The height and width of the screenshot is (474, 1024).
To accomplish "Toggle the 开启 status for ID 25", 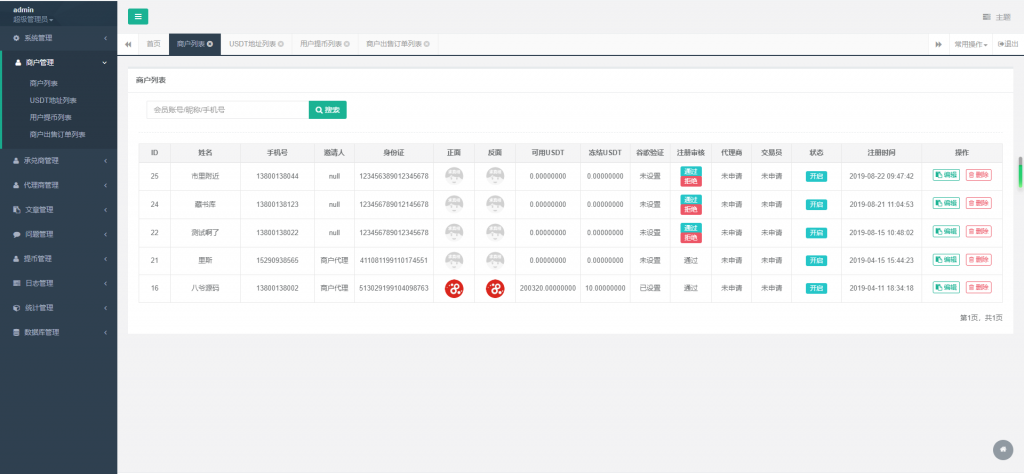I will 817,176.
